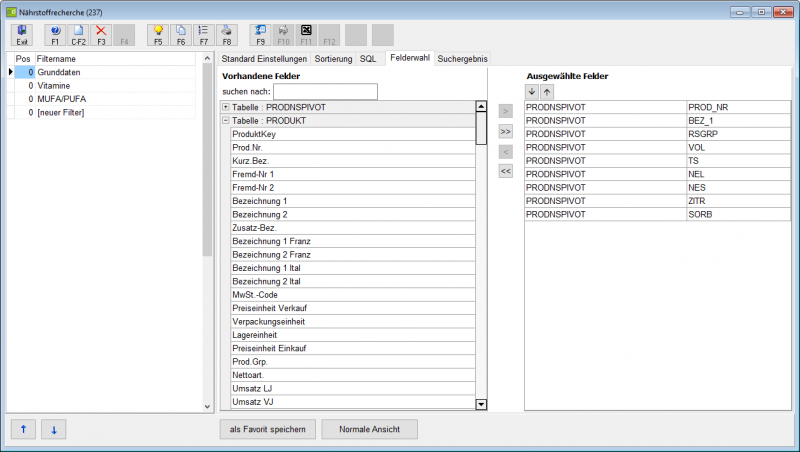Select Bezeichnung 2 Ital field
Screen dimensions: 800x452
(x=353, y=282)
